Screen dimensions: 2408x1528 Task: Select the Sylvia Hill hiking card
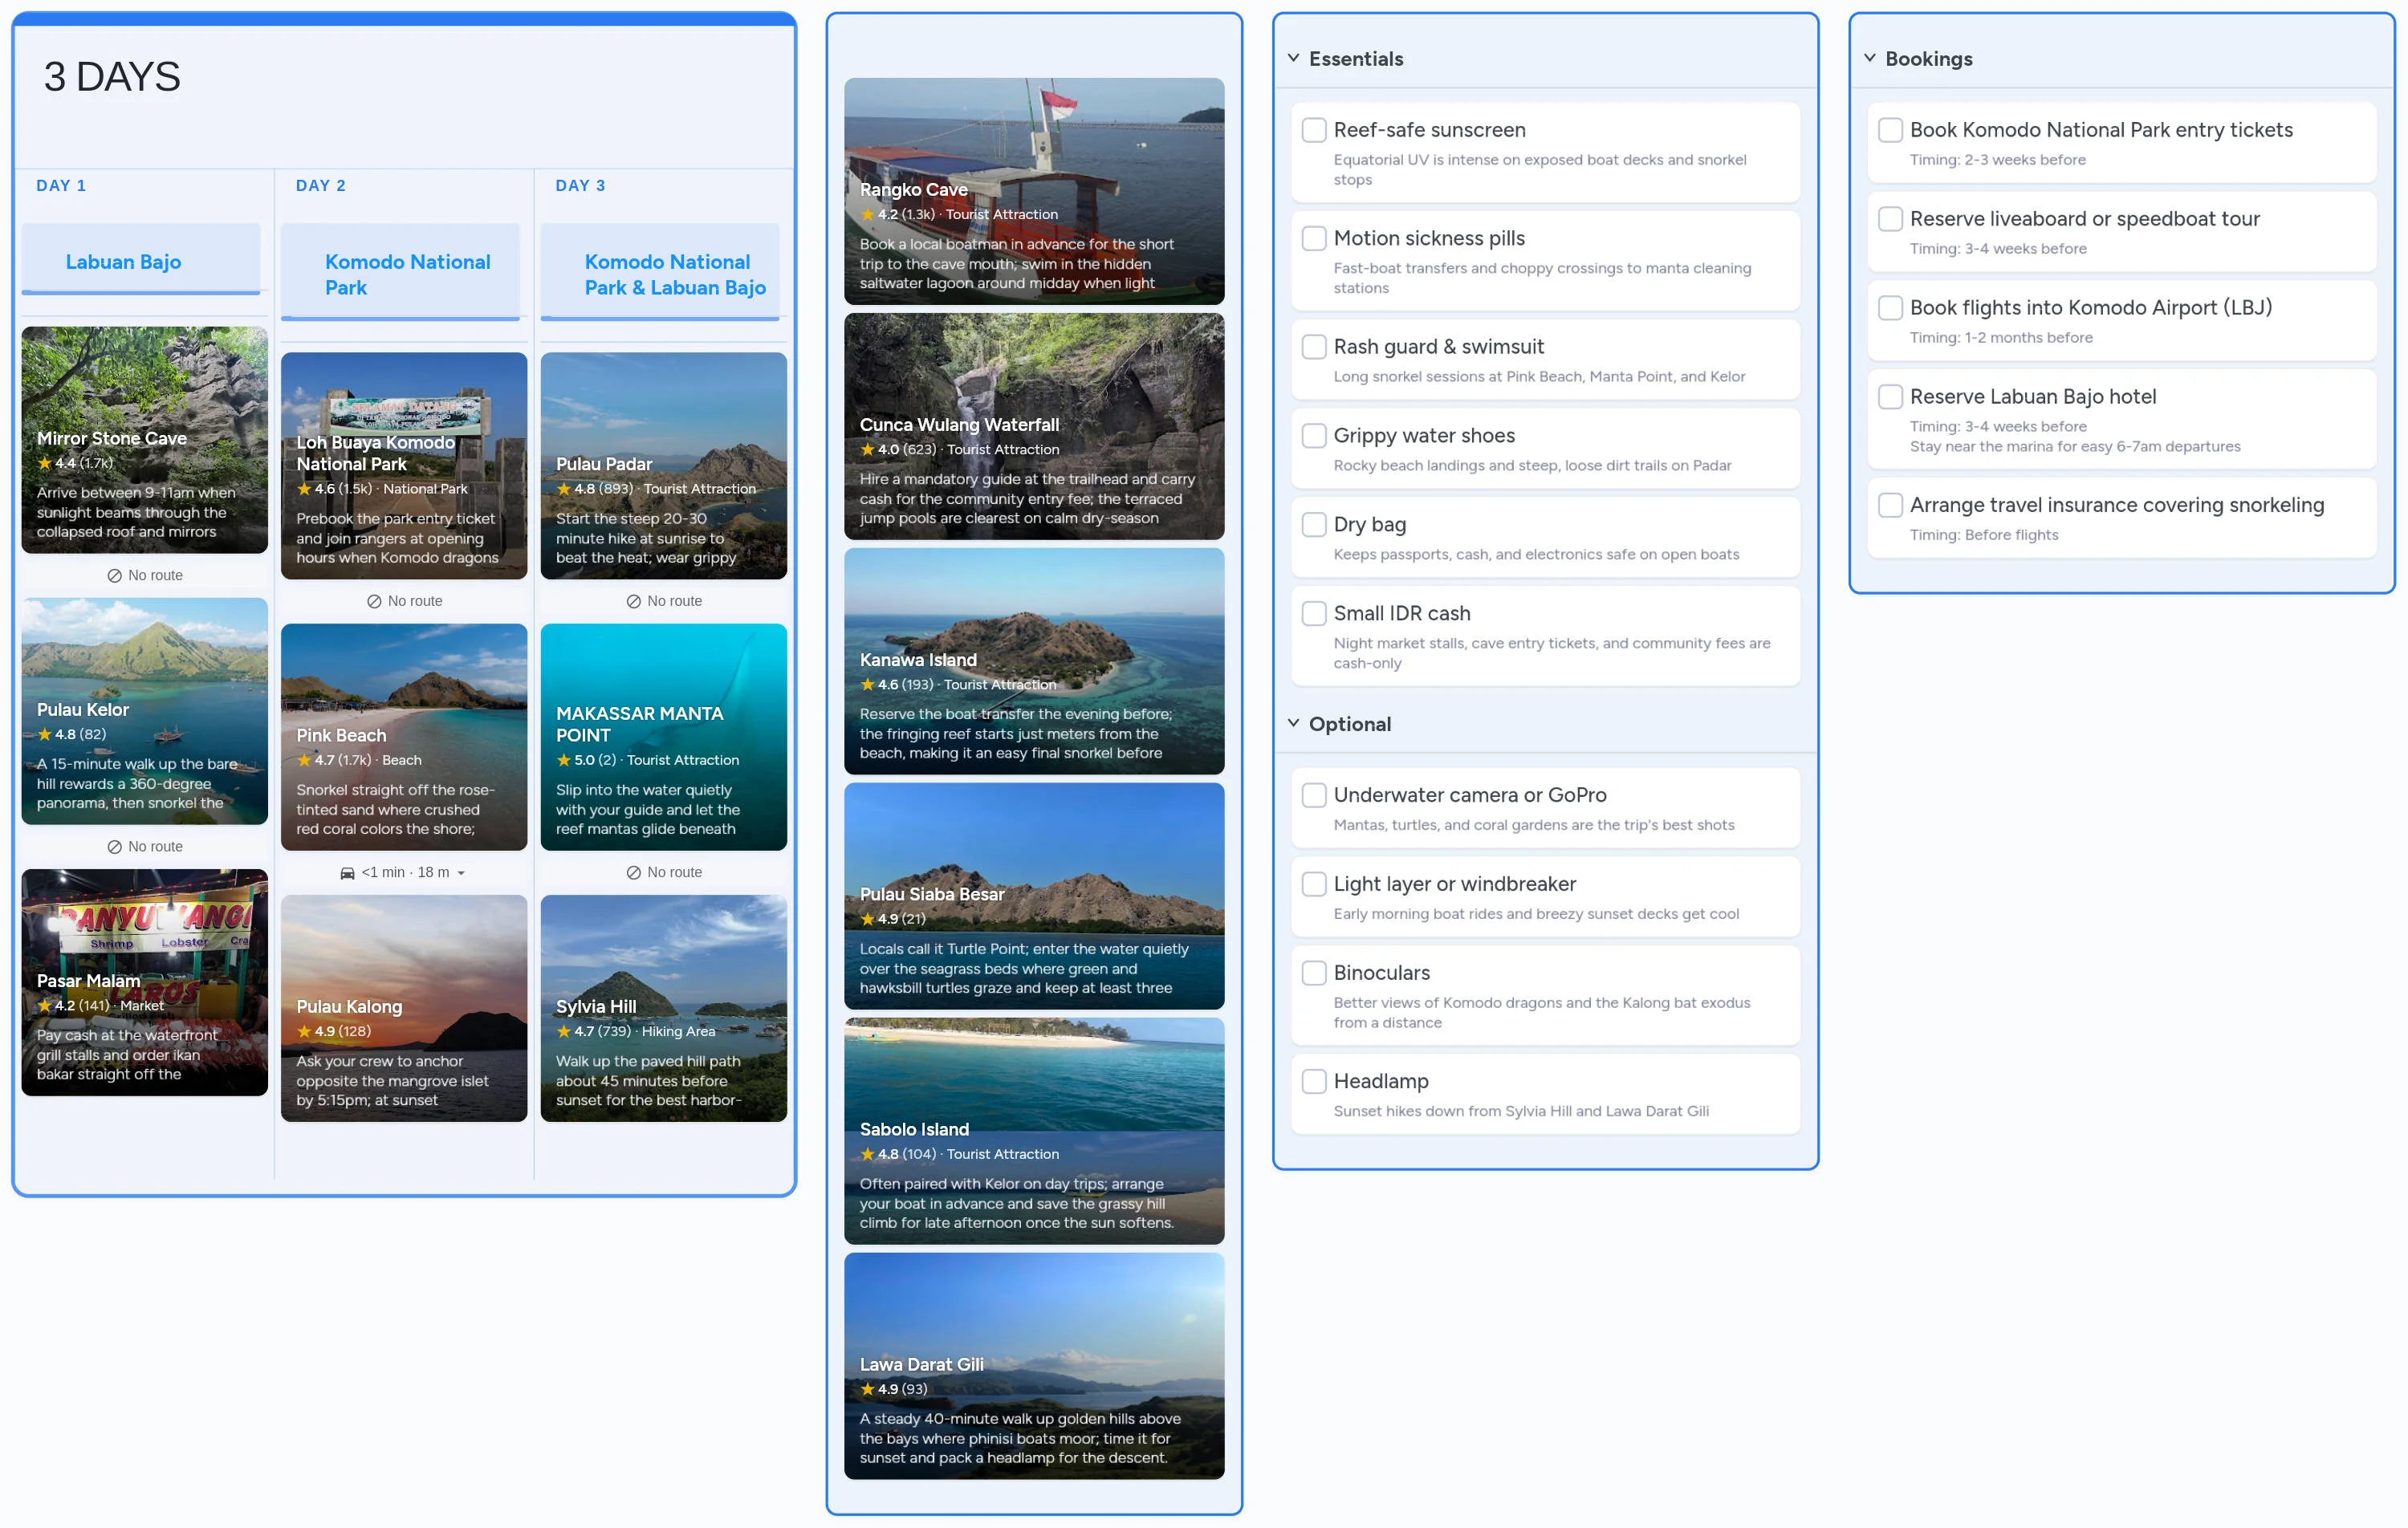tap(664, 1009)
